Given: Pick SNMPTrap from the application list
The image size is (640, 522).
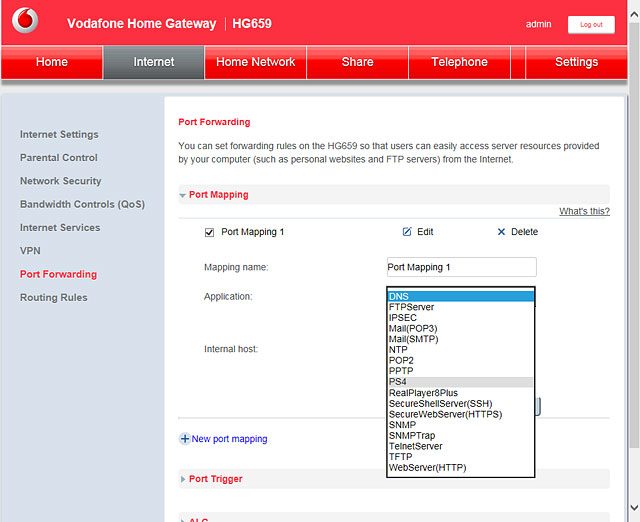Looking at the screenshot, I should (x=460, y=435).
